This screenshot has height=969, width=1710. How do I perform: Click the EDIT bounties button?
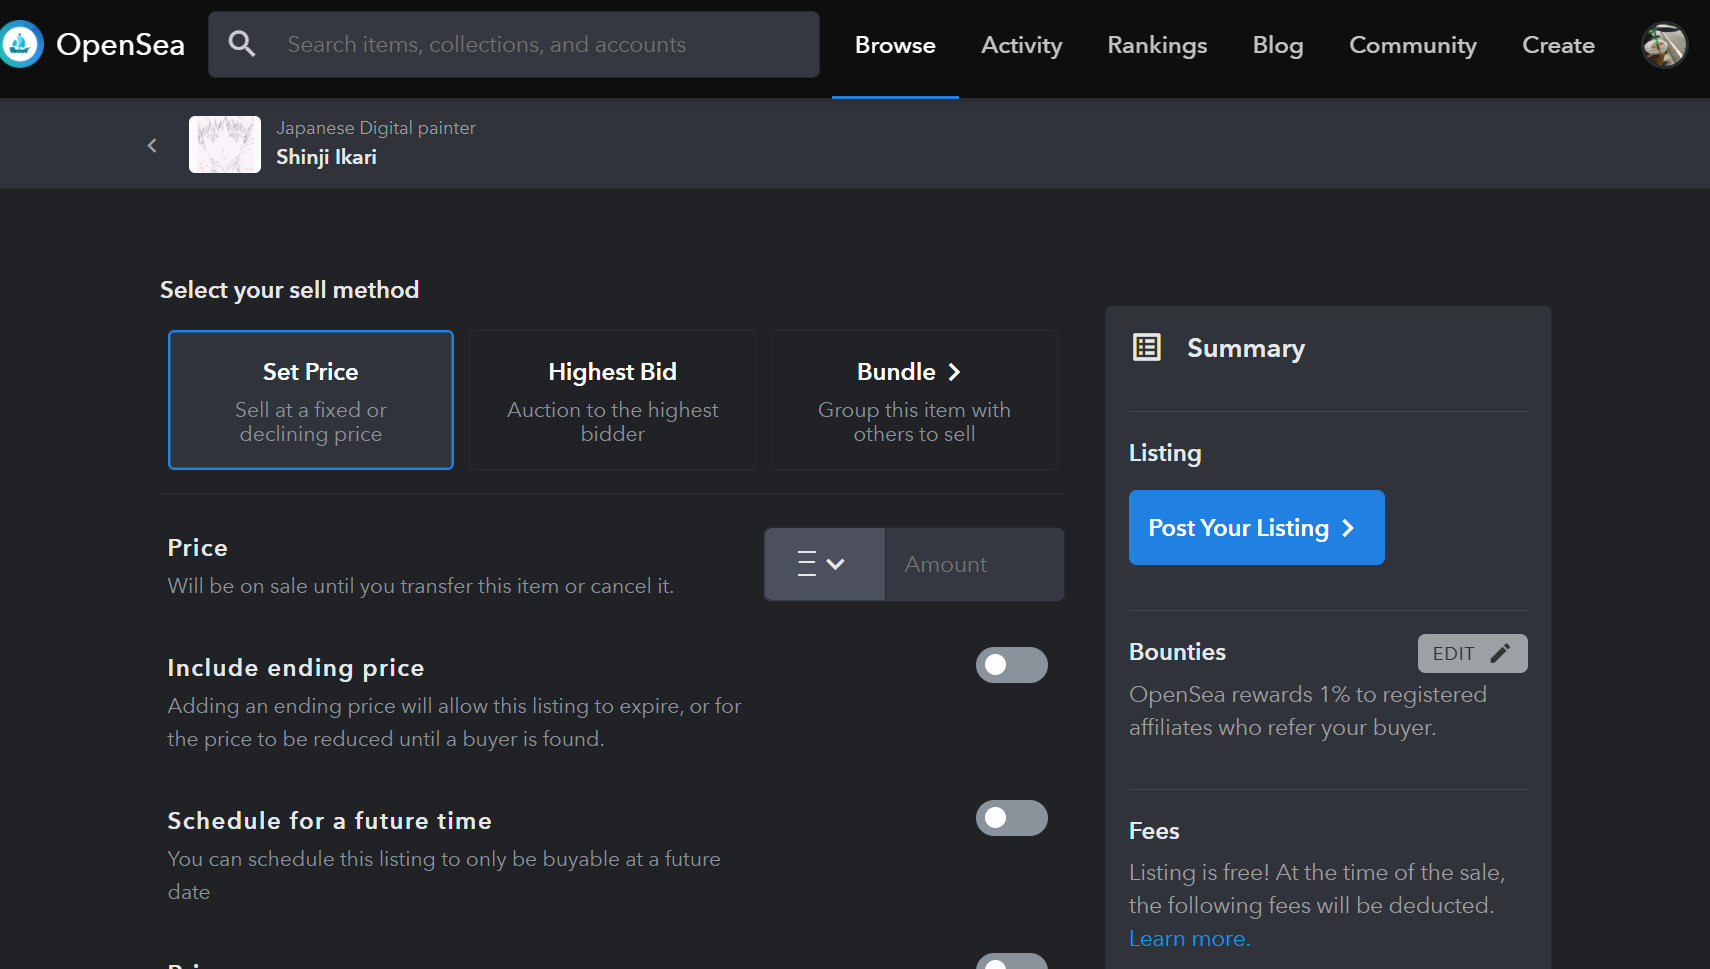[1472, 653]
